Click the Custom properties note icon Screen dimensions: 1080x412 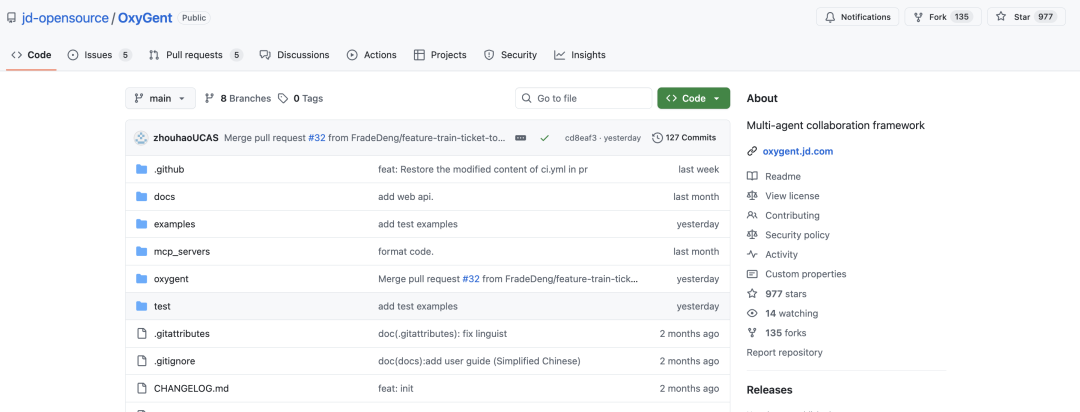click(752, 274)
